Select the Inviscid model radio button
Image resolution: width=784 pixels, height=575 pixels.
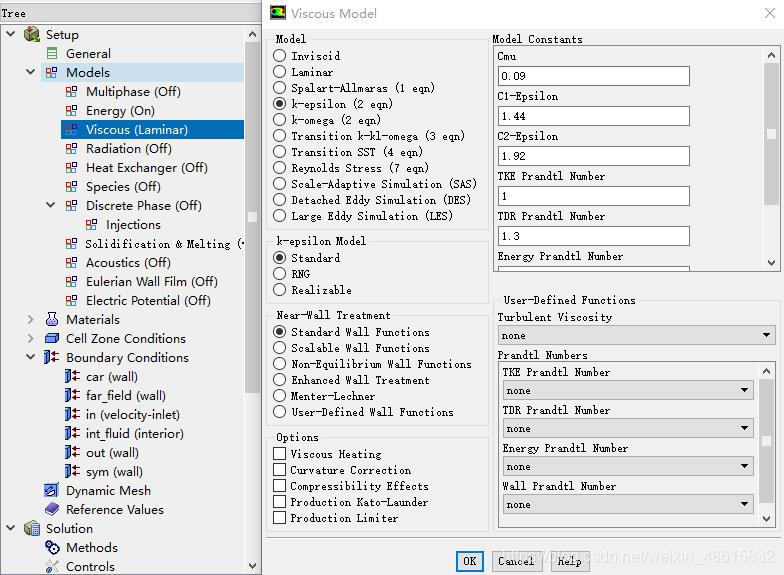[280, 56]
